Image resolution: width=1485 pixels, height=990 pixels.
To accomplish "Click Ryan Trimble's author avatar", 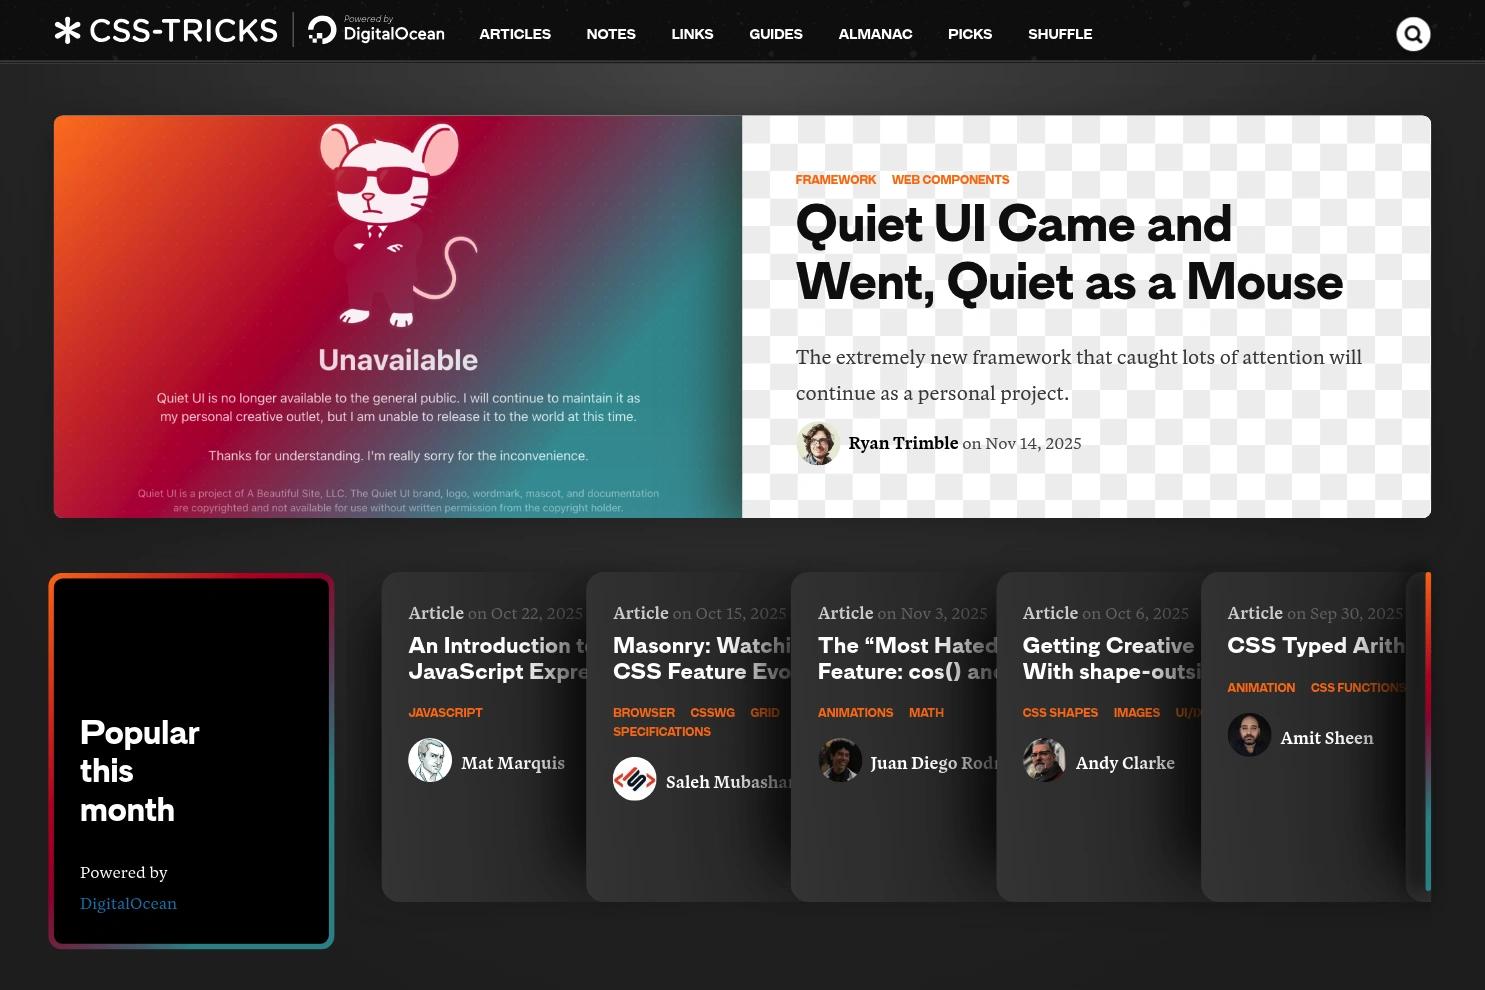I will [817, 443].
